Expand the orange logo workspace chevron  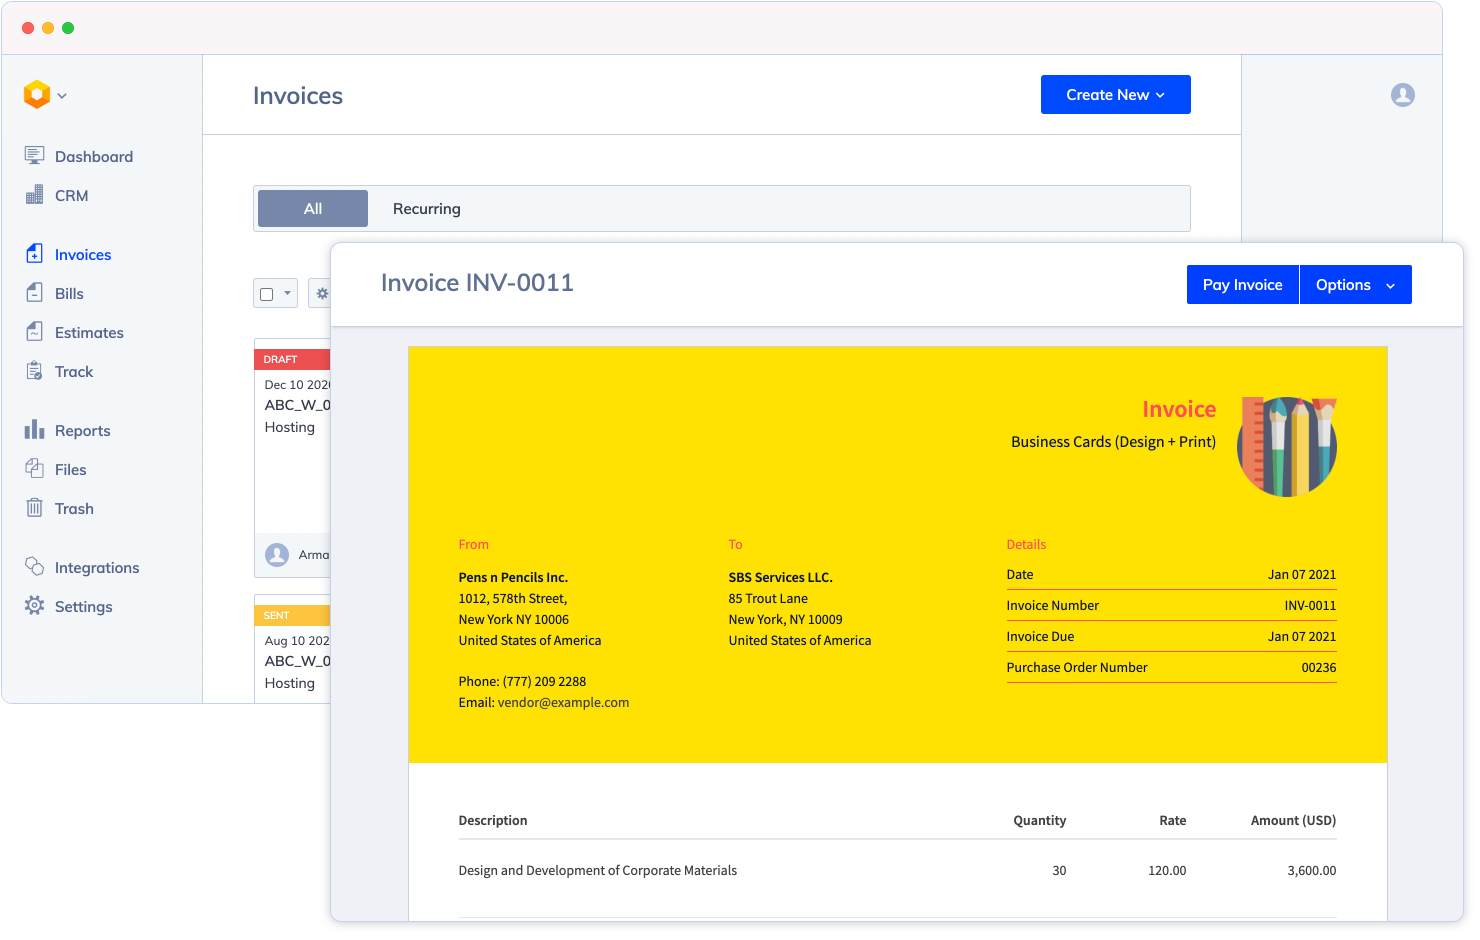[62, 96]
